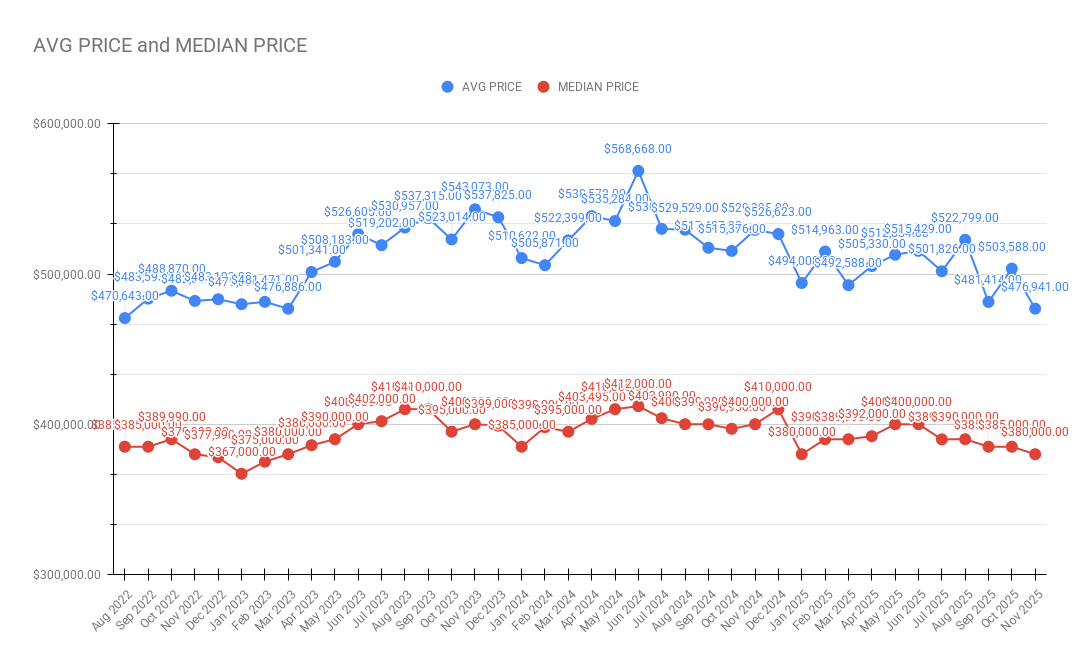This screenshot has height=663, width=1080.
Task: Click the blue AVG PRICE legend marker
Action: 447,87
